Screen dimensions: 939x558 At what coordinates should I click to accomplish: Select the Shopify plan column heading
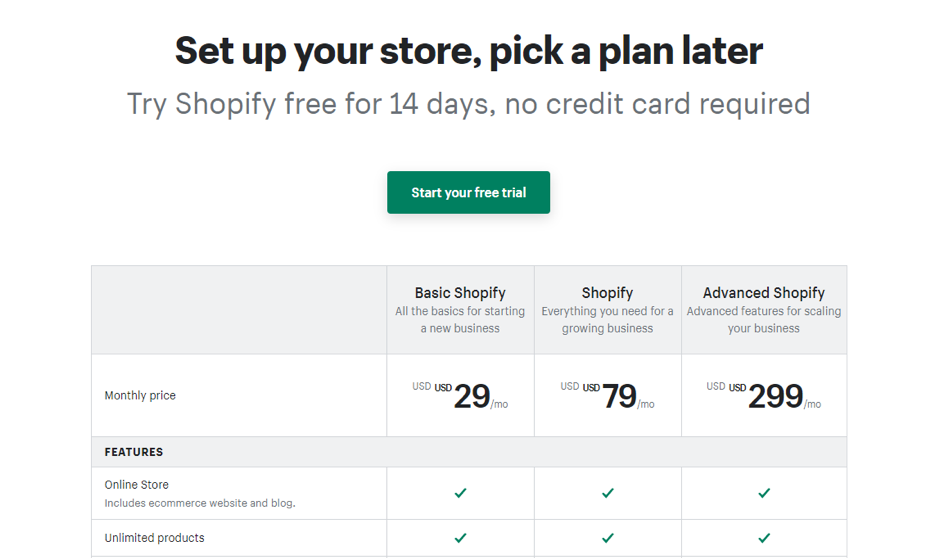(607, 293)
